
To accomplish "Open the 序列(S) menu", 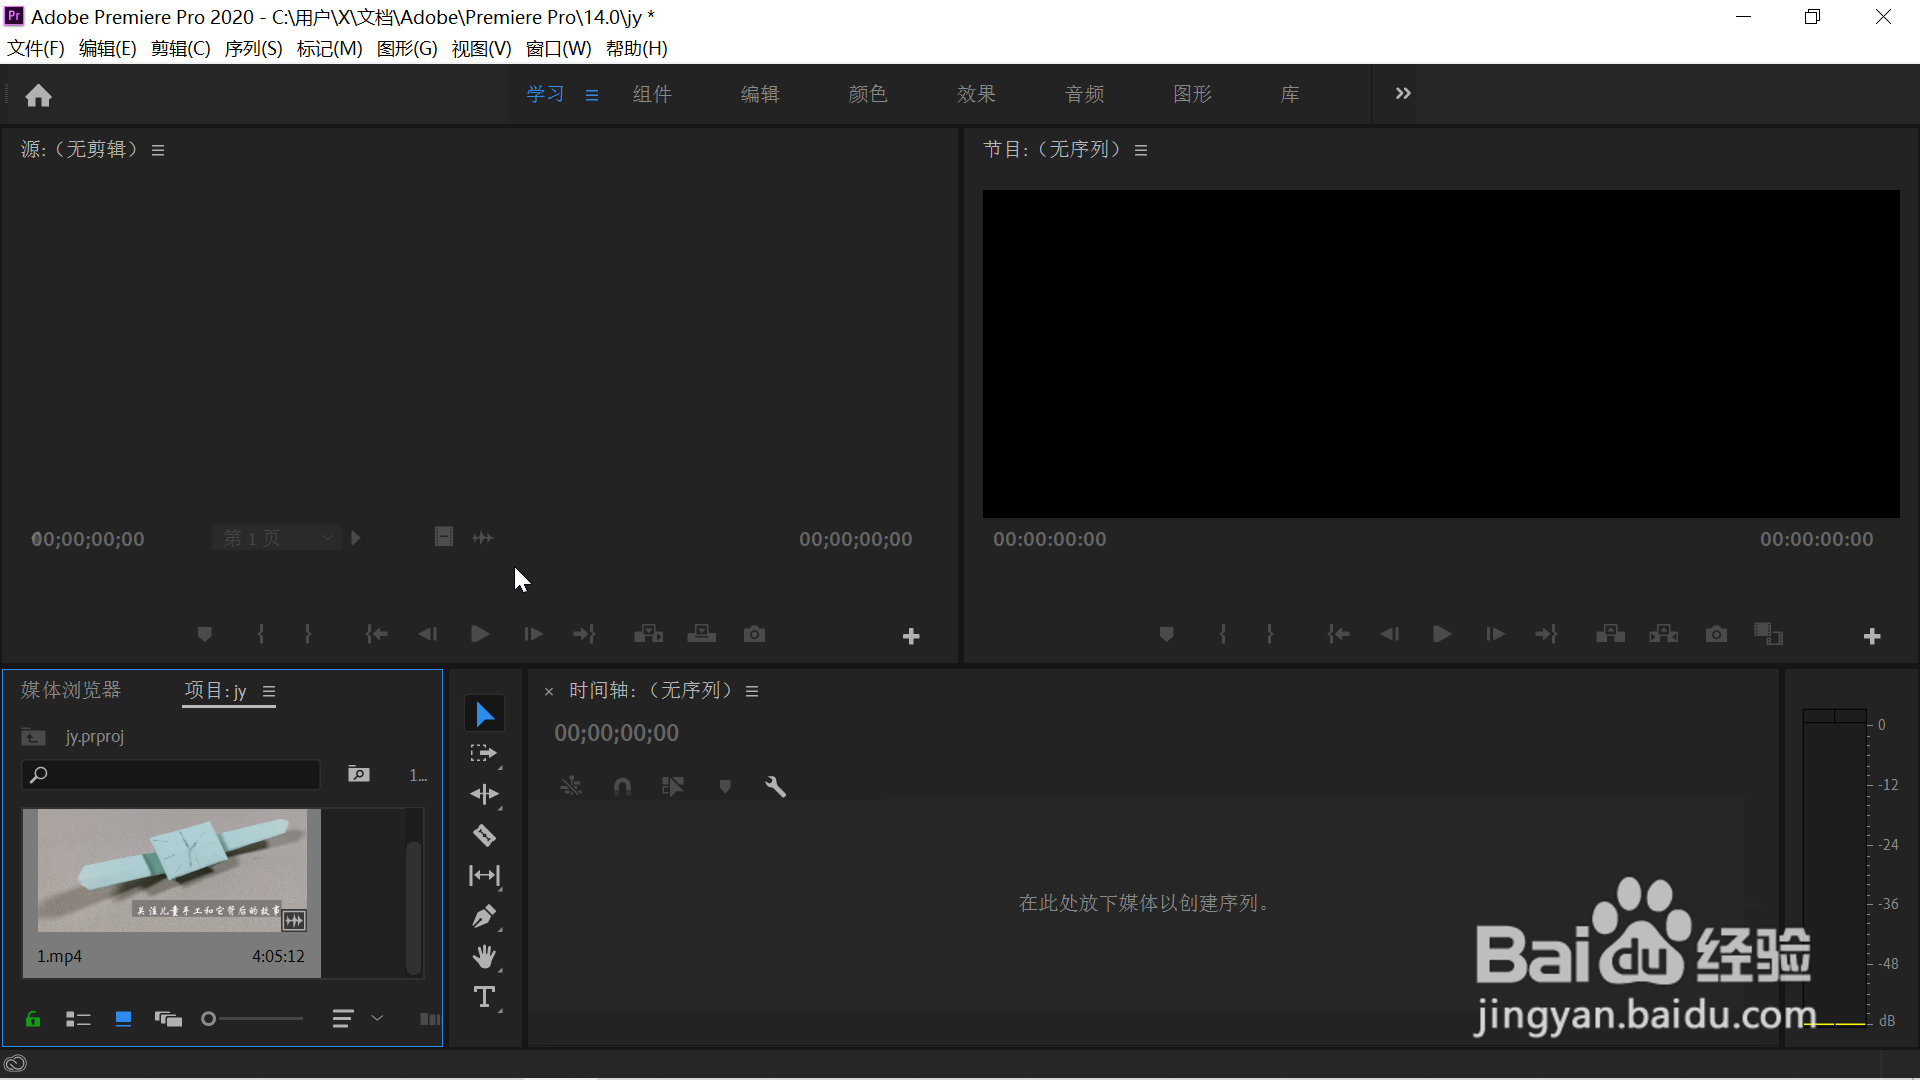I will (x=253, y=48).
